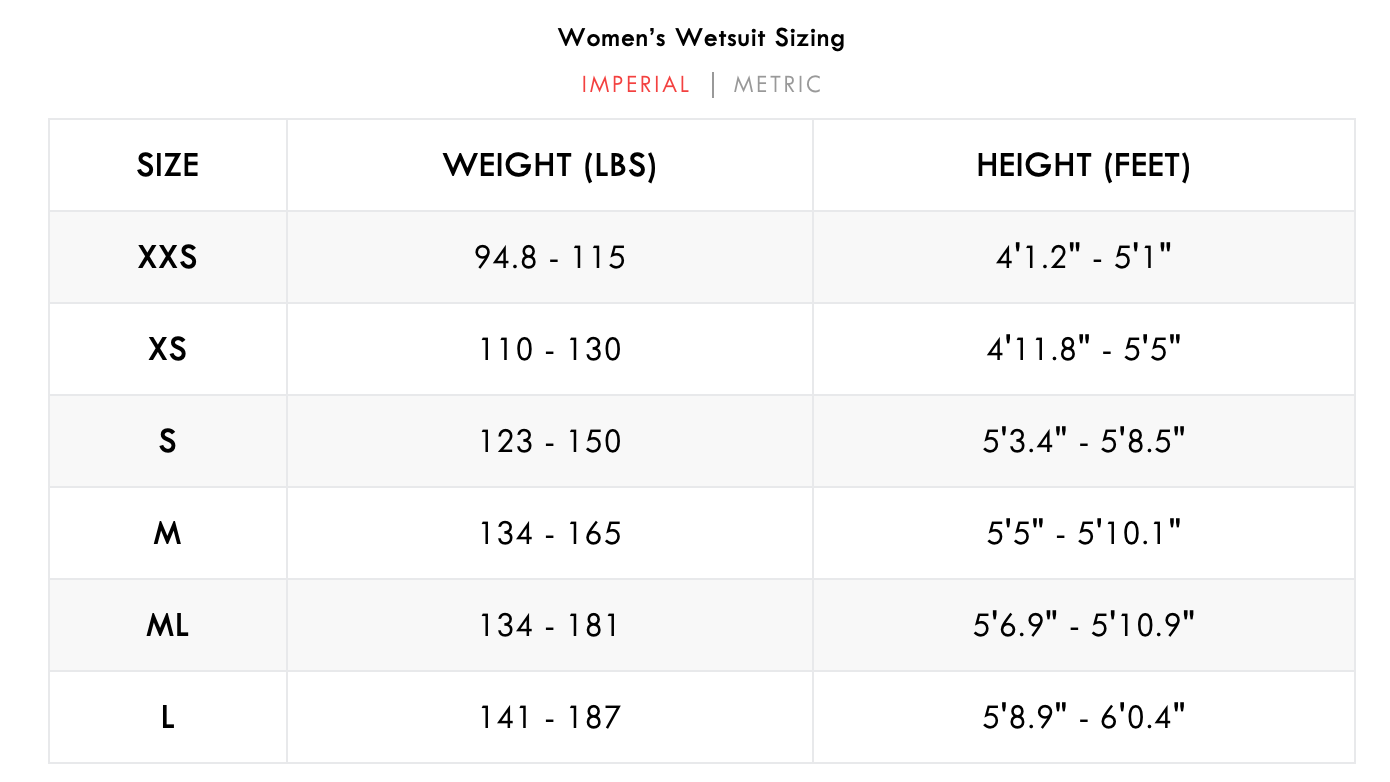Click the WEIGHT (LBS) column header

[550, 165]
